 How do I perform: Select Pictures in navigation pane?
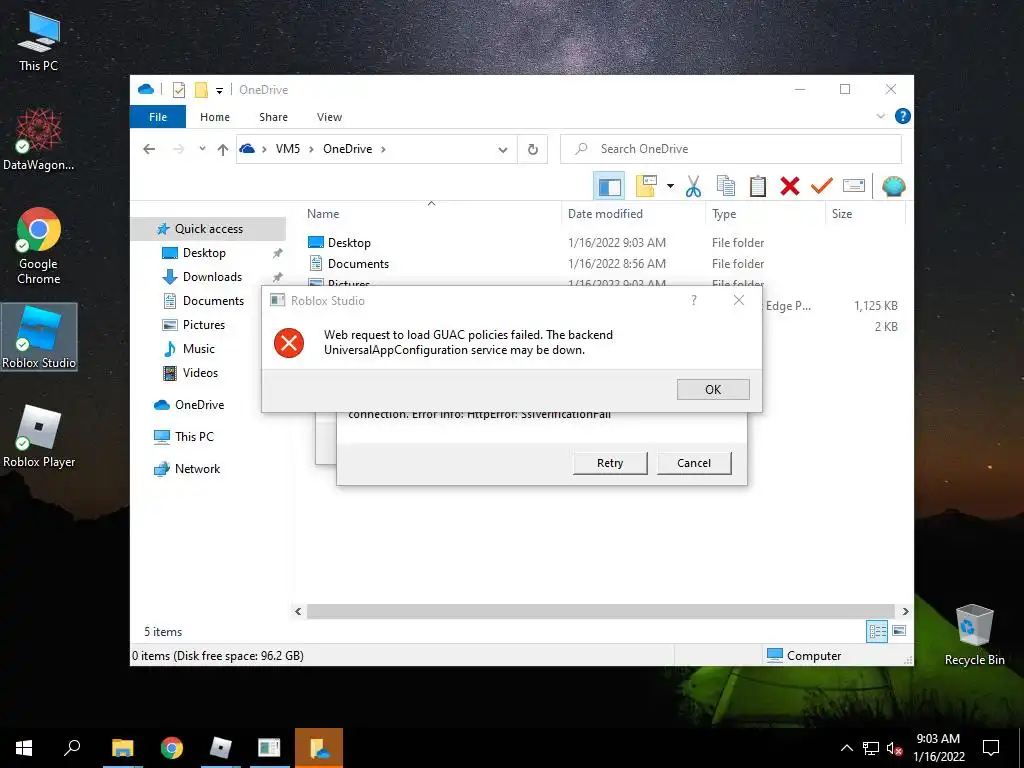coord(203,325)
